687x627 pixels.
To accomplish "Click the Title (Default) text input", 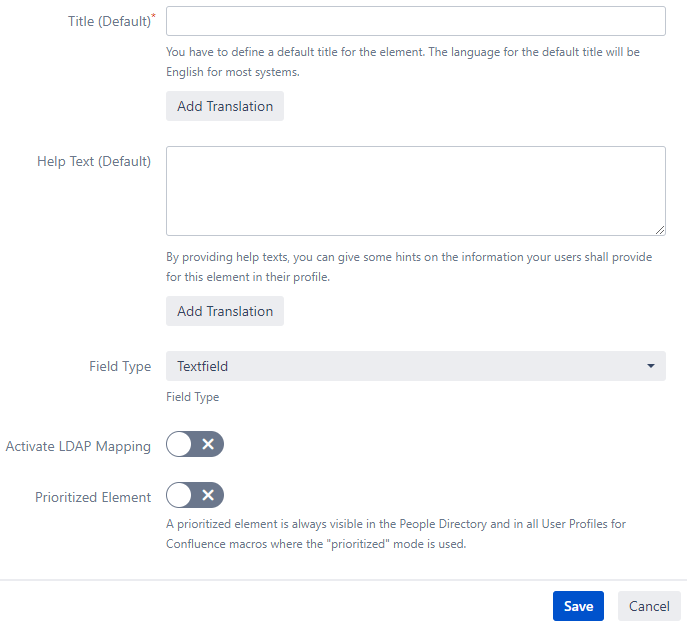I will point(415,21).
